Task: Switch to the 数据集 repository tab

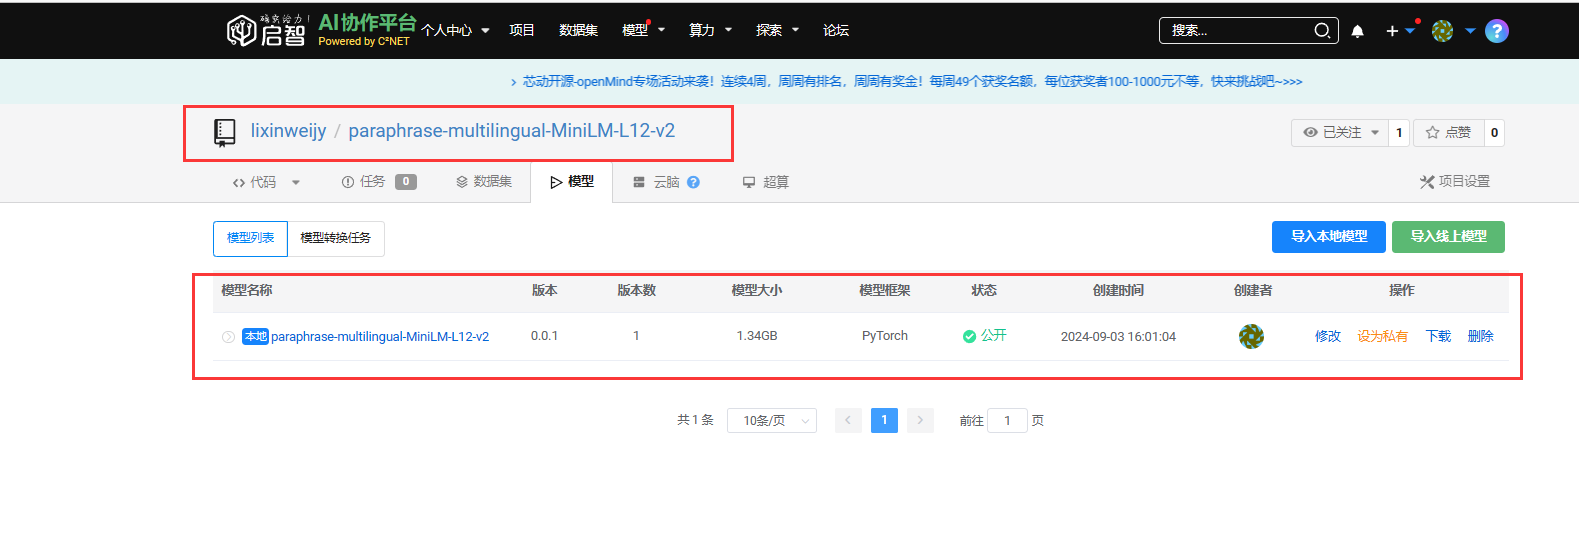Action: (484, 182)
